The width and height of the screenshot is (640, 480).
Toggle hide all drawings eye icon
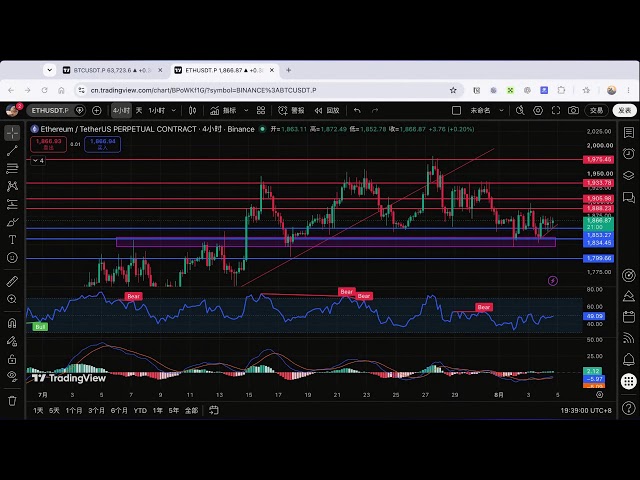pos(12,376)
